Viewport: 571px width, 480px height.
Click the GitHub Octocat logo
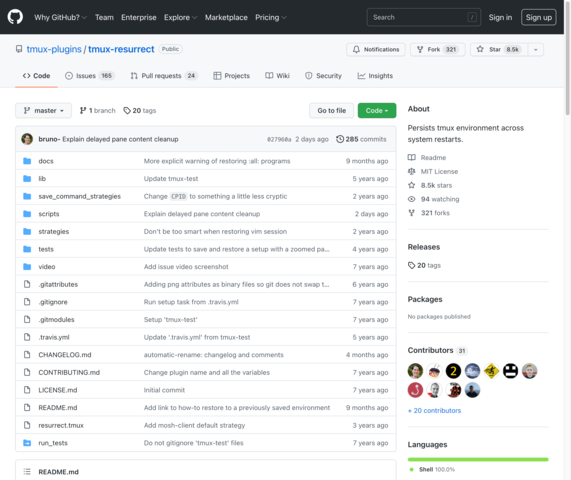point(15,17)
